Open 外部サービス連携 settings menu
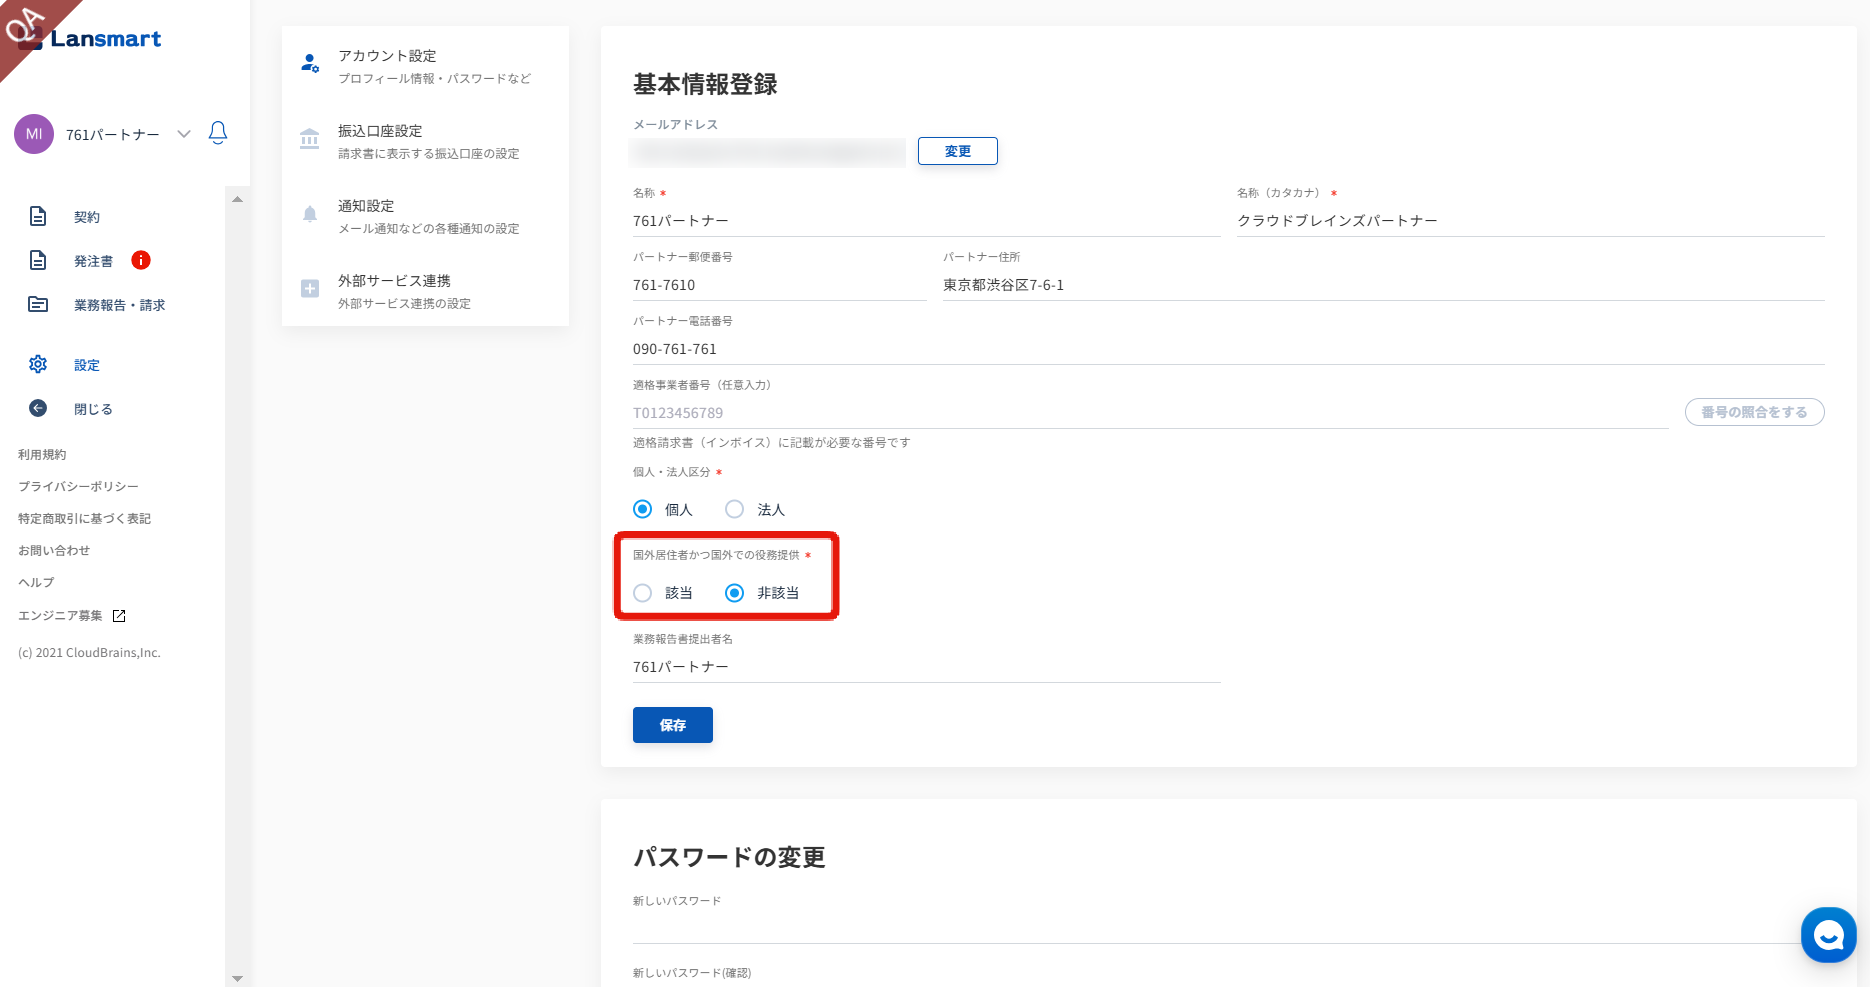 pos(425,291)
